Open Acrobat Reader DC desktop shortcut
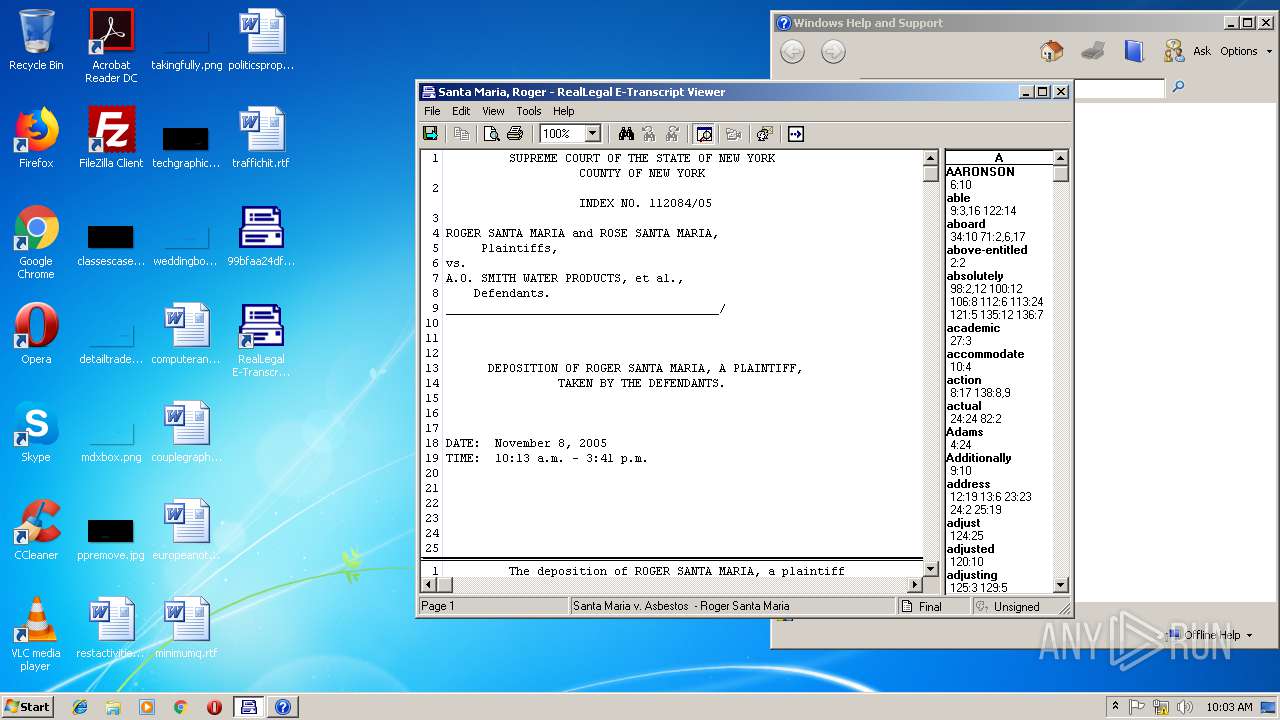 click(111, 46)
